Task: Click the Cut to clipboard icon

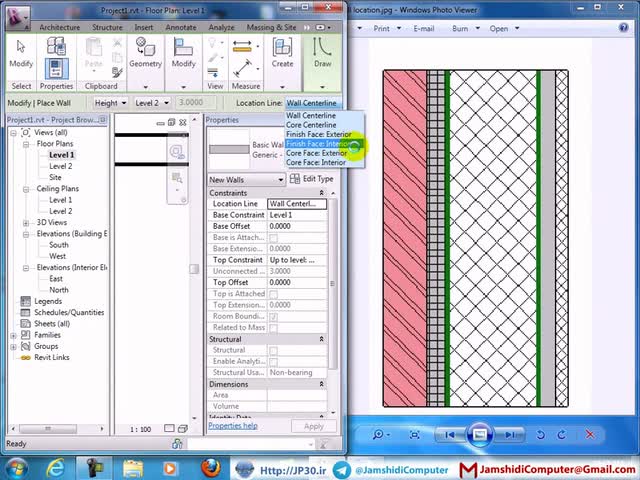Action: pyautogui.click(x=117, y=42)
